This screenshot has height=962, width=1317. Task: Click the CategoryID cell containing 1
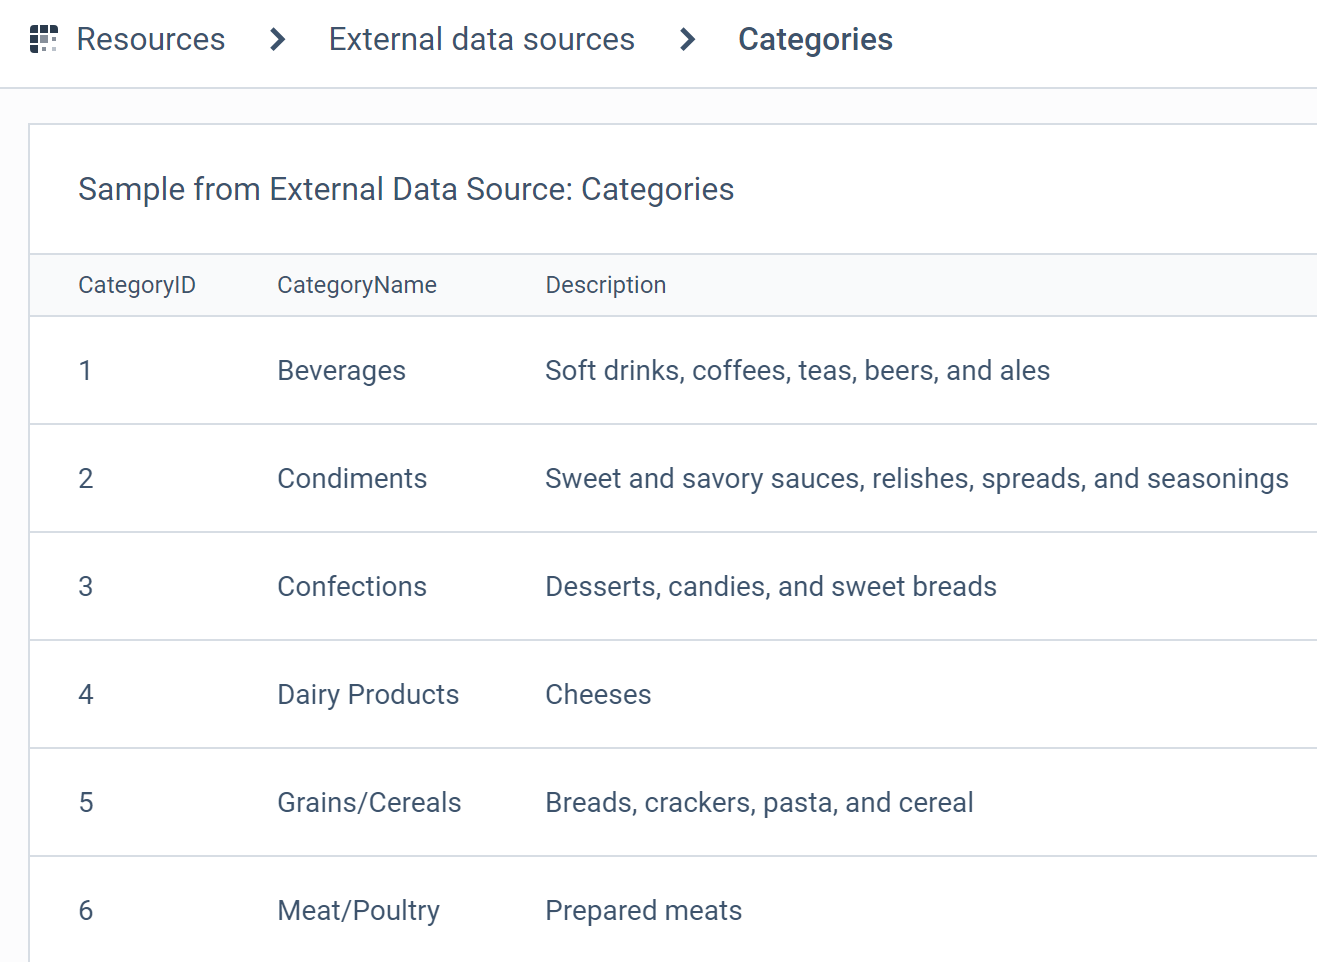[86, 370]
